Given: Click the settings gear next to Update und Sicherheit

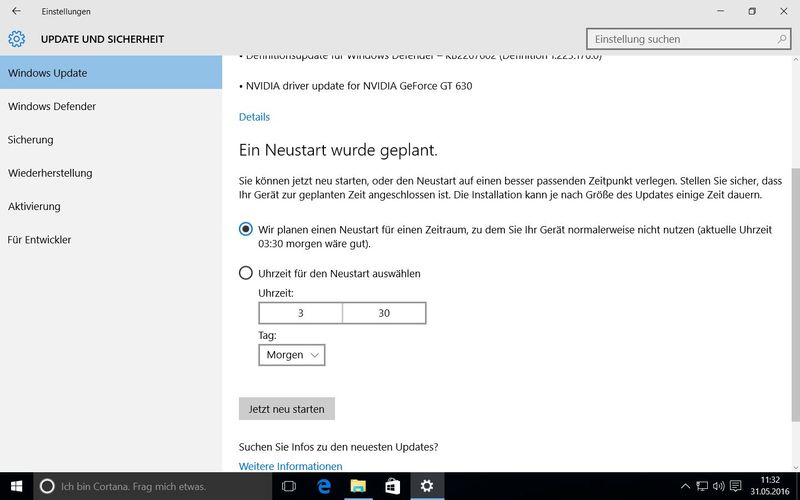Looking at the screenshot, I should (16, 39).
